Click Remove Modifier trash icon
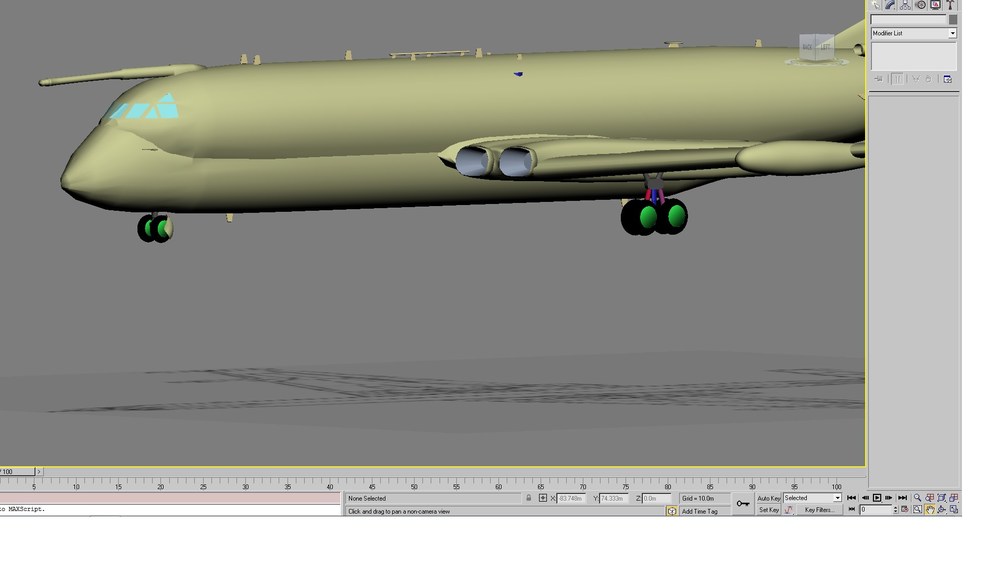This screenshot has width=1000, height=562. pos(929,79)
